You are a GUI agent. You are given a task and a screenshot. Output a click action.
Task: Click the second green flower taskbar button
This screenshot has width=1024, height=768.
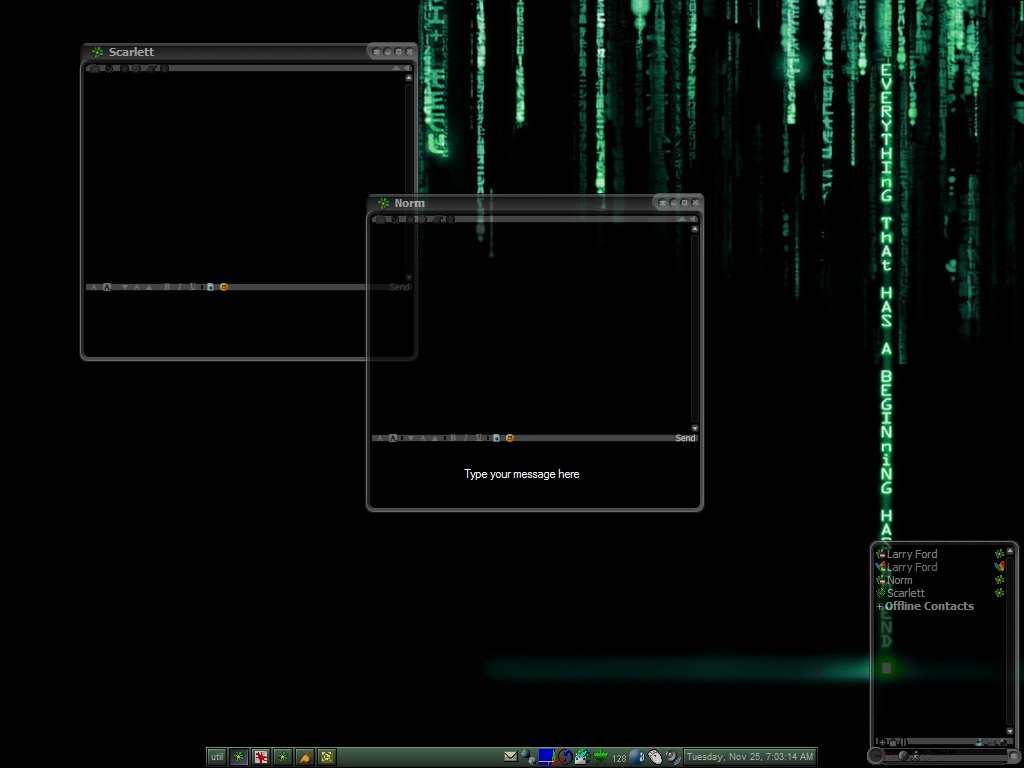click(x=283, y=757)
